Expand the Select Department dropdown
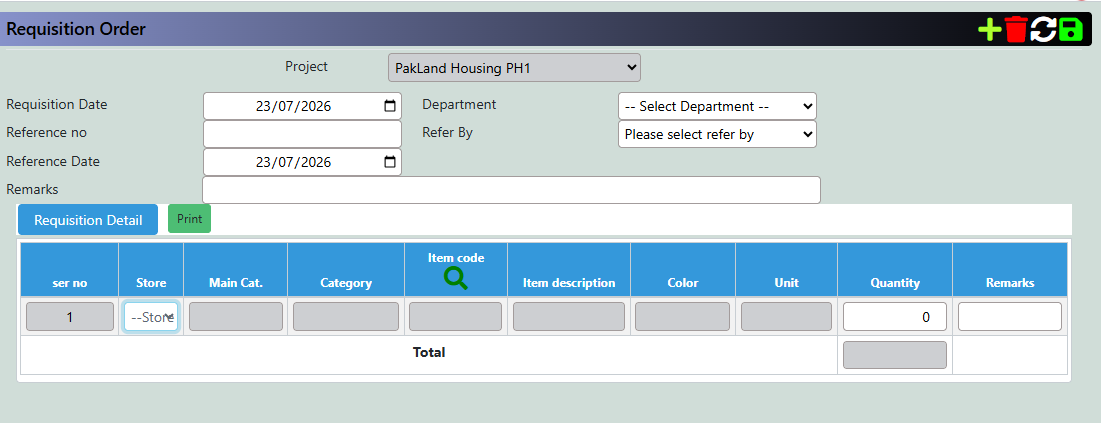The height and width of the screenshot is (423, 1101). [717, 106]
